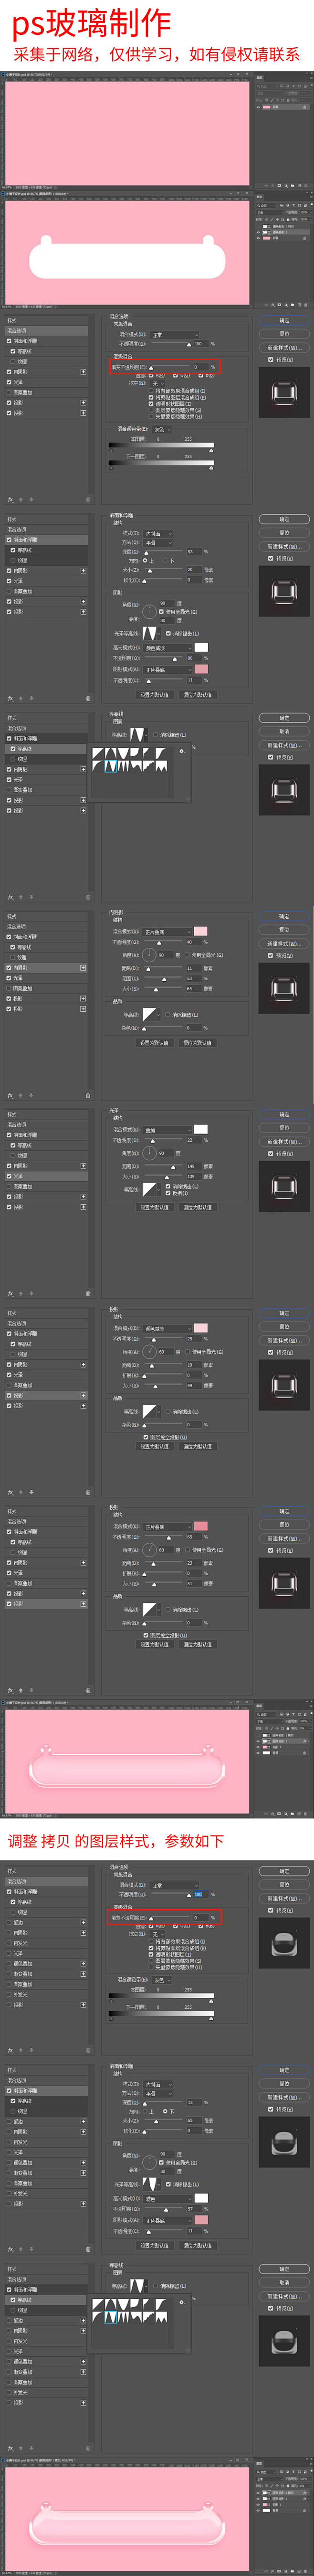Select 纹理 entry in Inner Shadow dialog's style list

[x=46, y=958]
